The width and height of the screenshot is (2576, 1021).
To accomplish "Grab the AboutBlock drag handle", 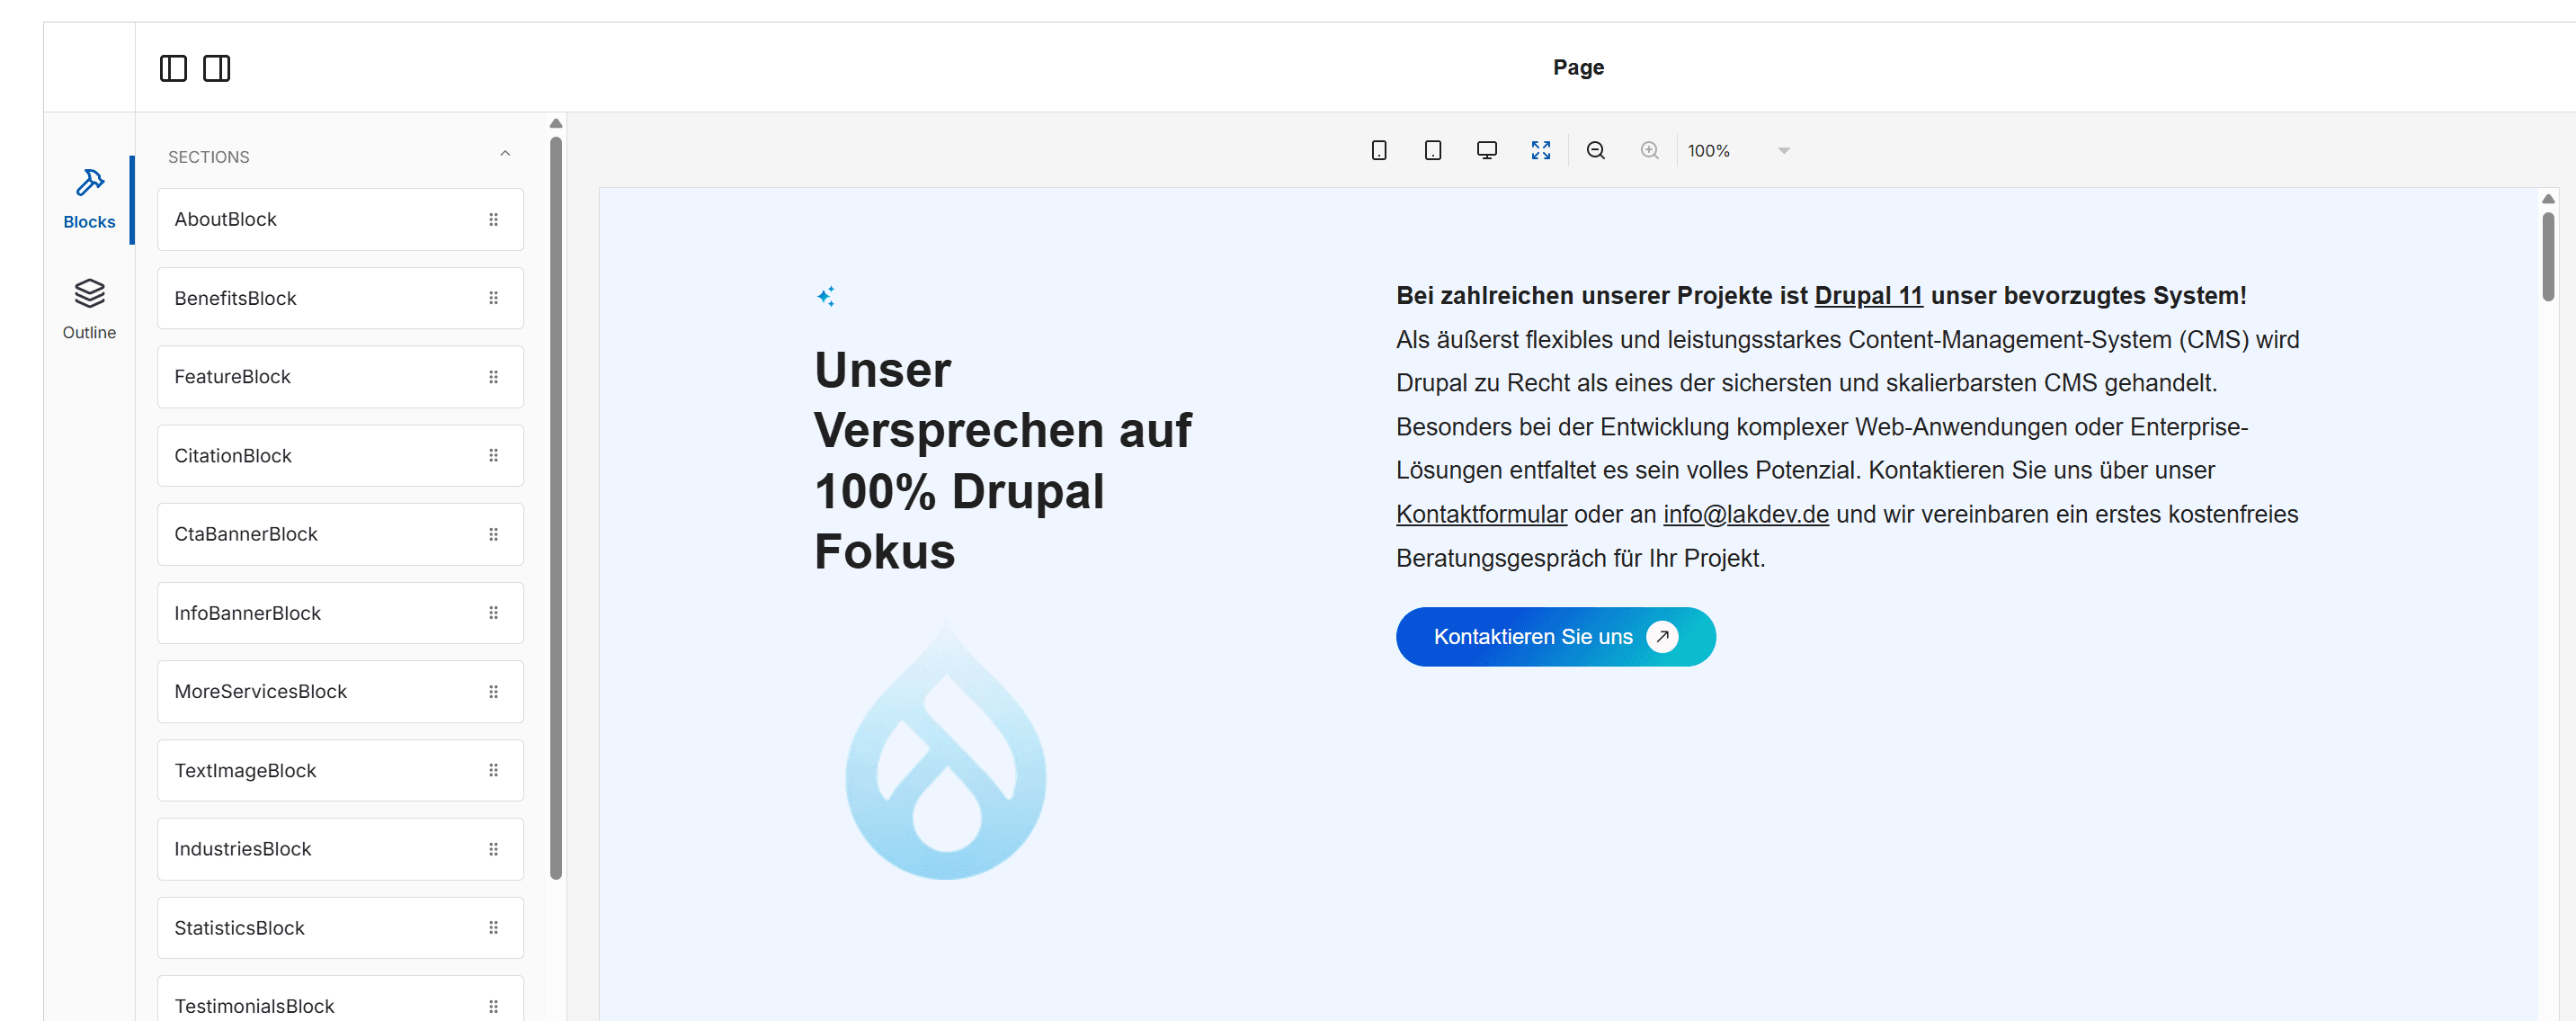I will pos(493,219).
